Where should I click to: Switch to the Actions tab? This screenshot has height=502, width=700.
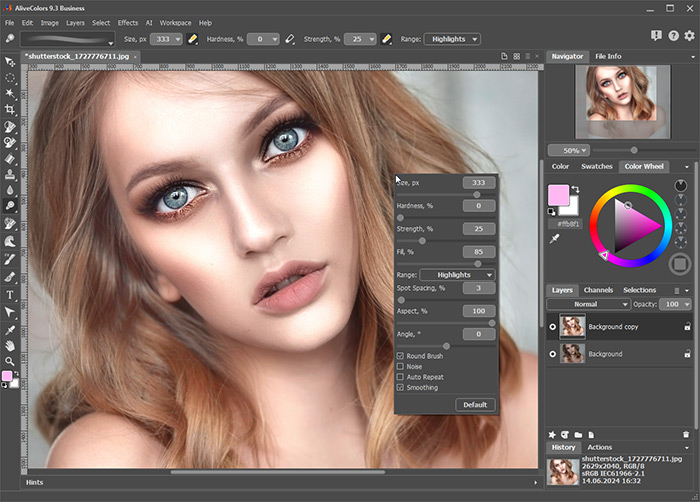click(x=600, y=448)
